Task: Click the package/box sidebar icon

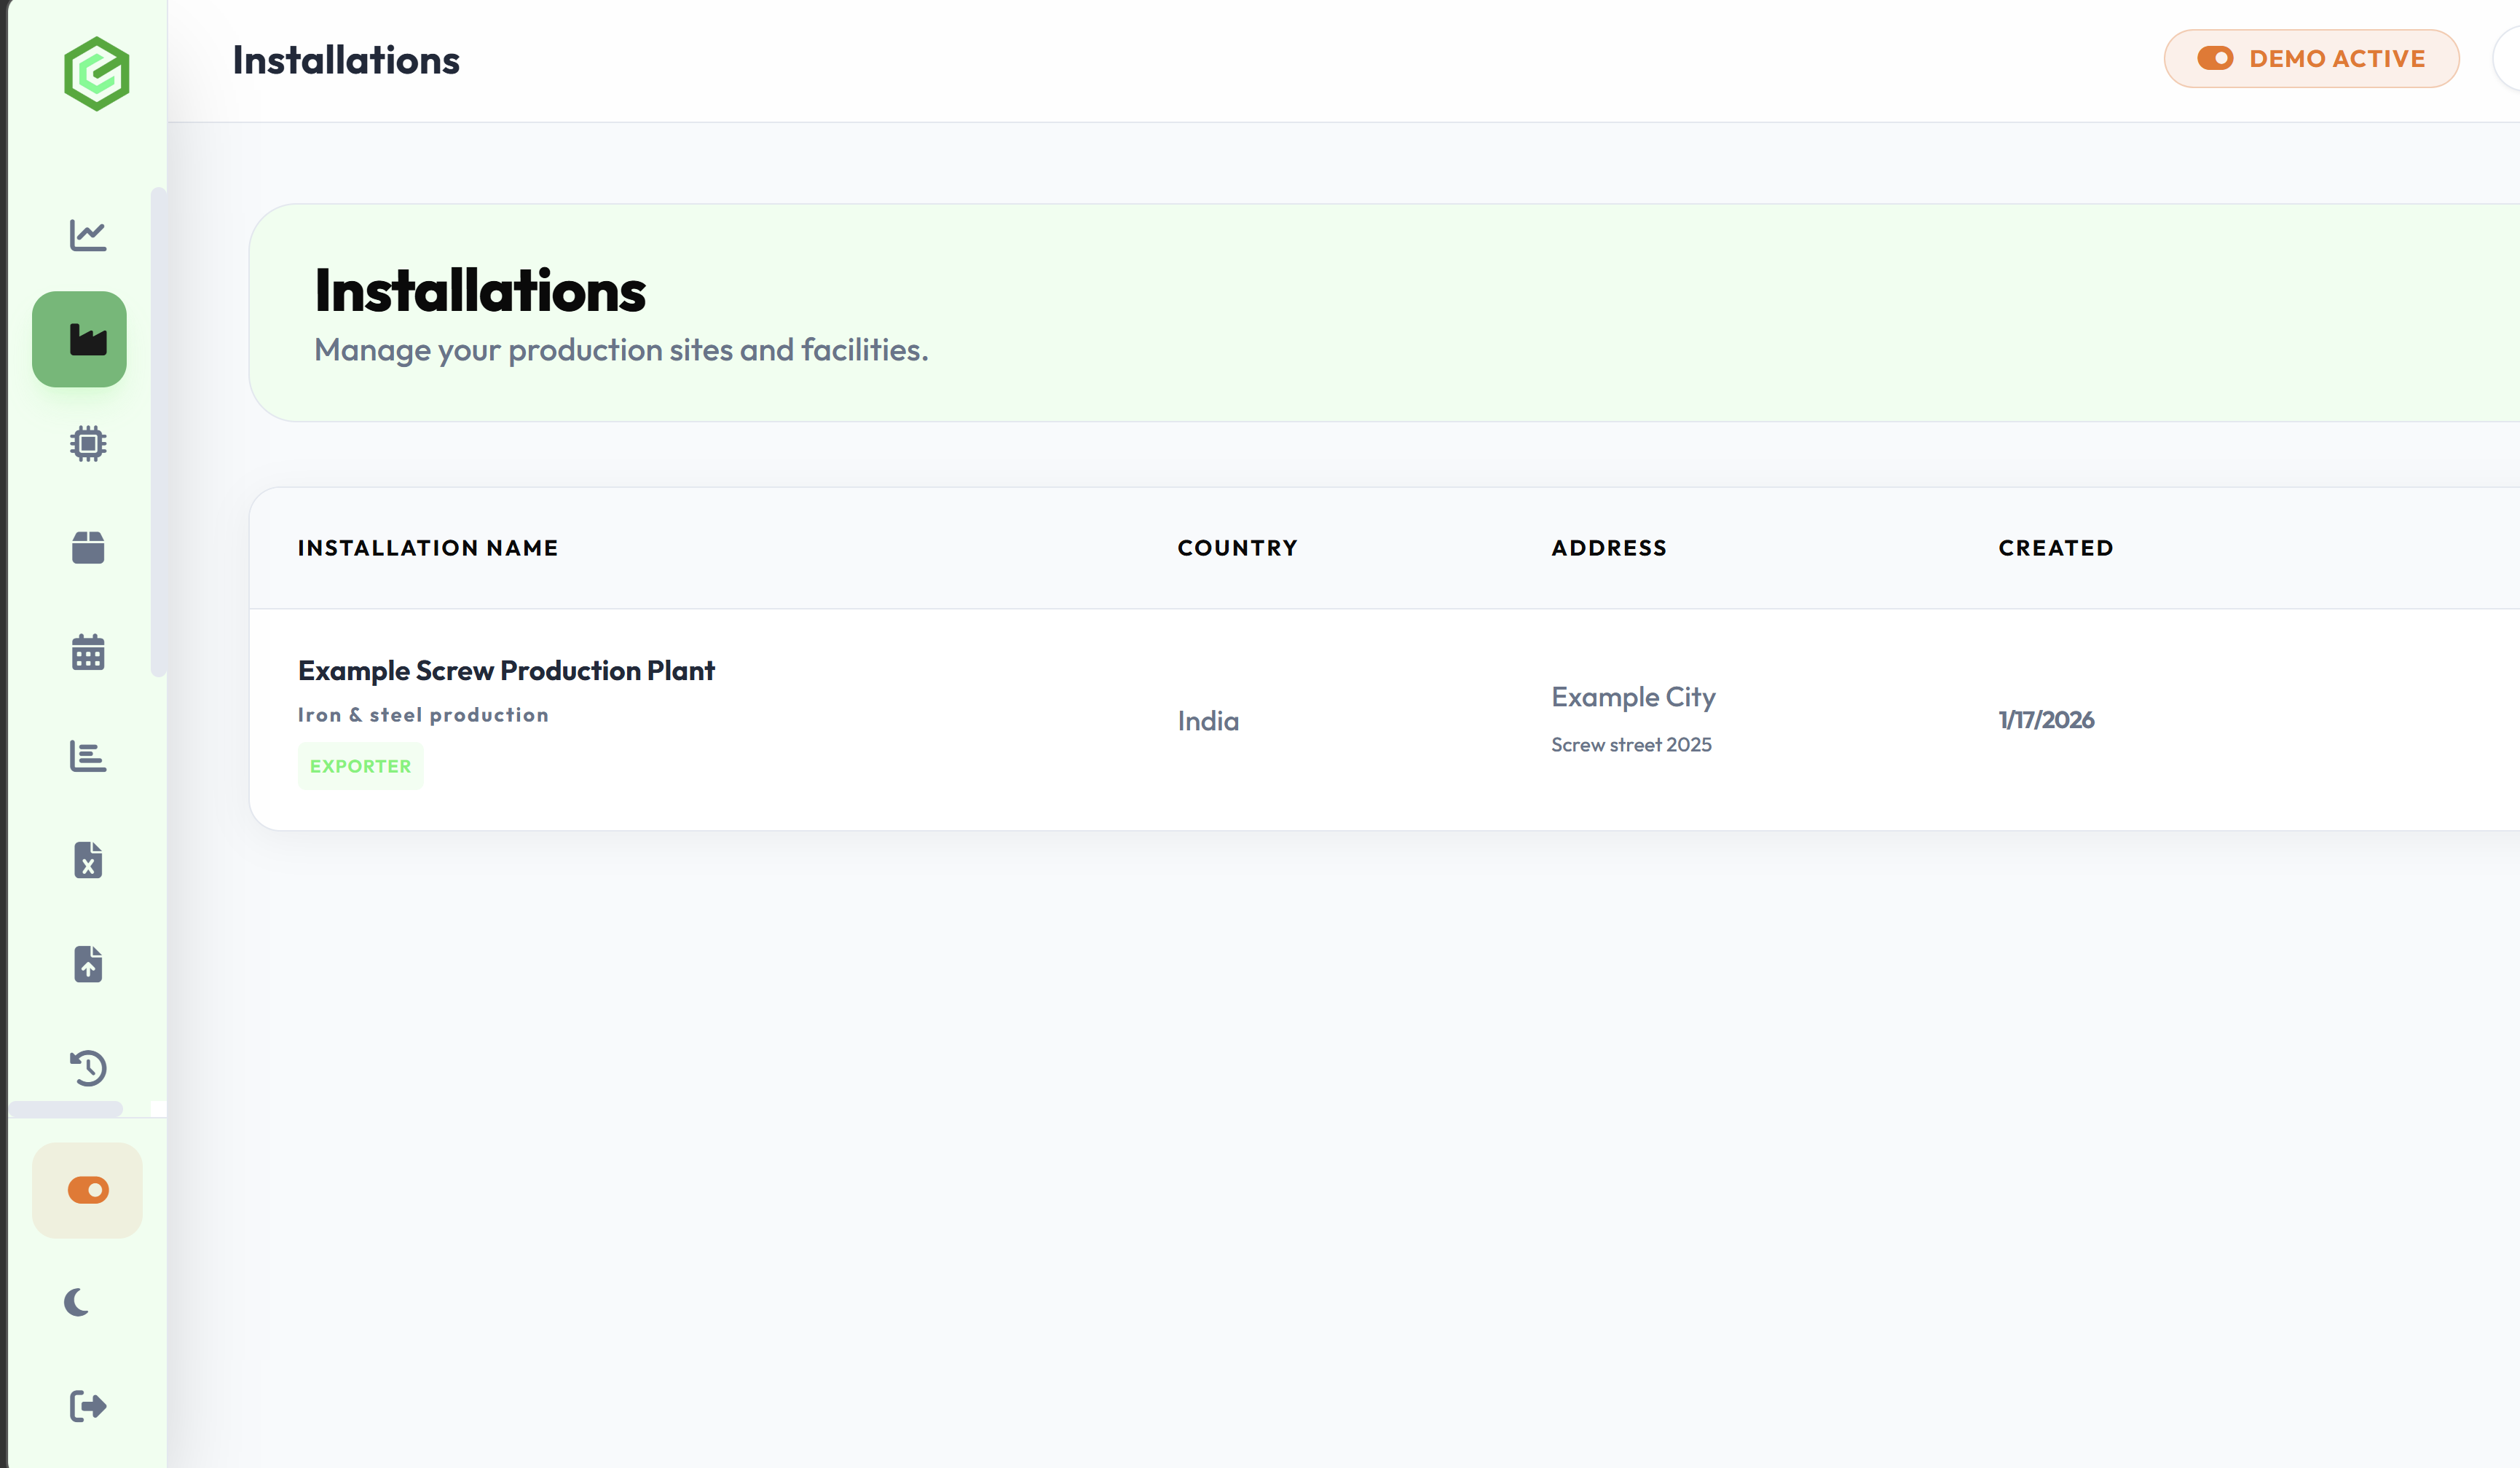Action: click(88, 548)
